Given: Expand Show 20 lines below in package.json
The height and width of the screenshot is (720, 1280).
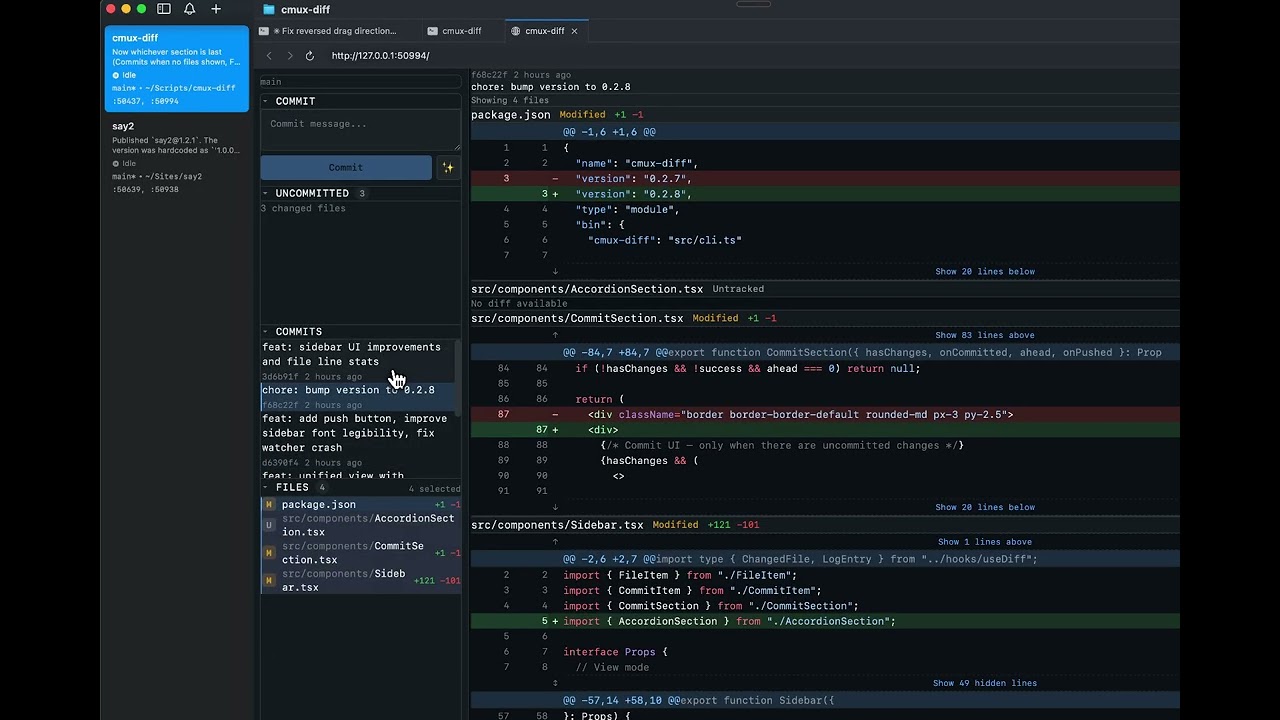Looking at the screenshot, I should (x=985, y=272).
